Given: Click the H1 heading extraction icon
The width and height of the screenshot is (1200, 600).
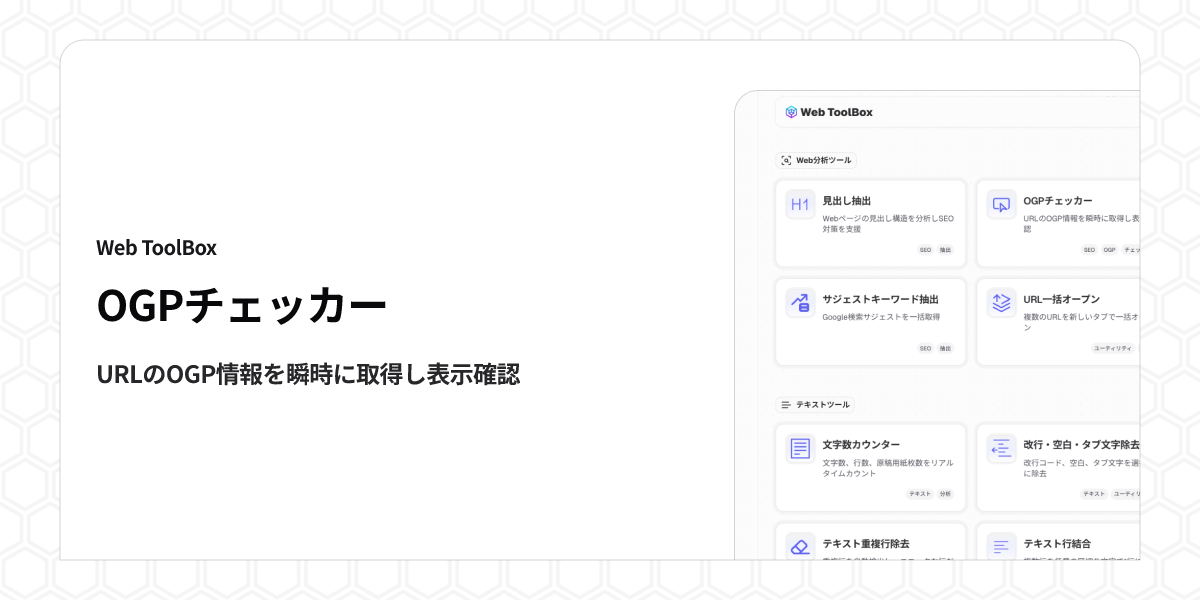Looking at the screenshot, I should tap(800, 205).
